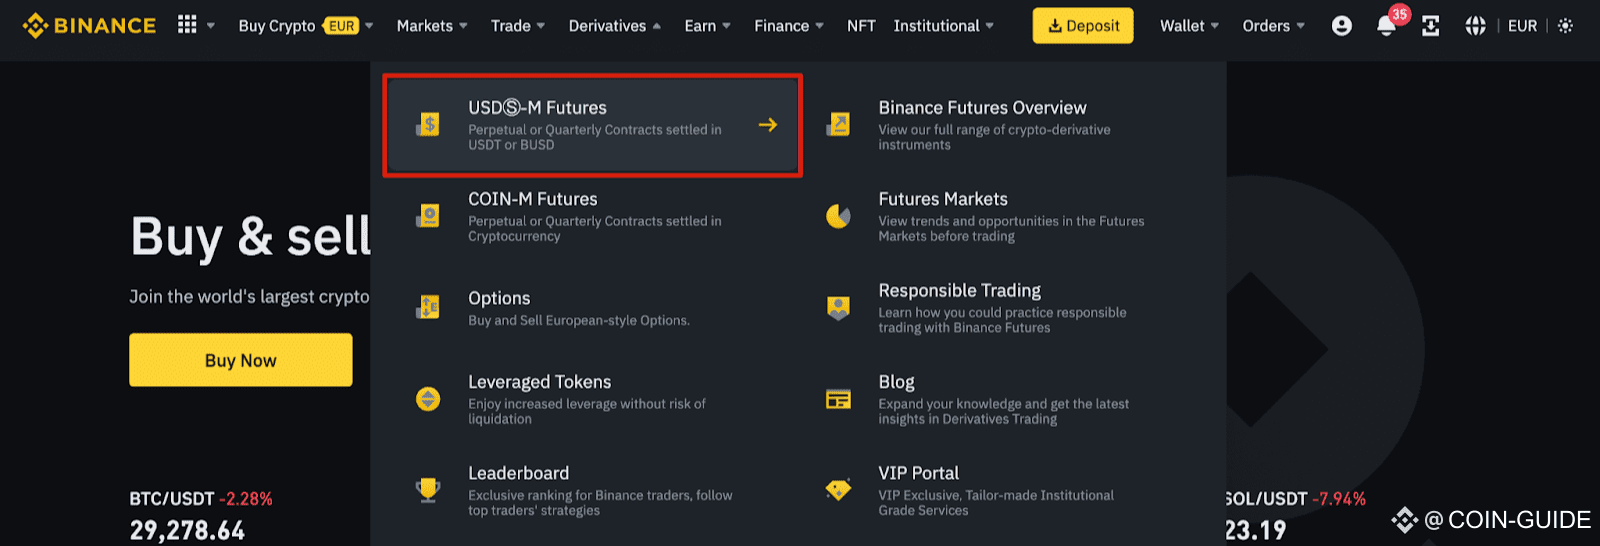Expand the Wallet dropdown
The image size is (1600, 546).
tap(1189, 26)
